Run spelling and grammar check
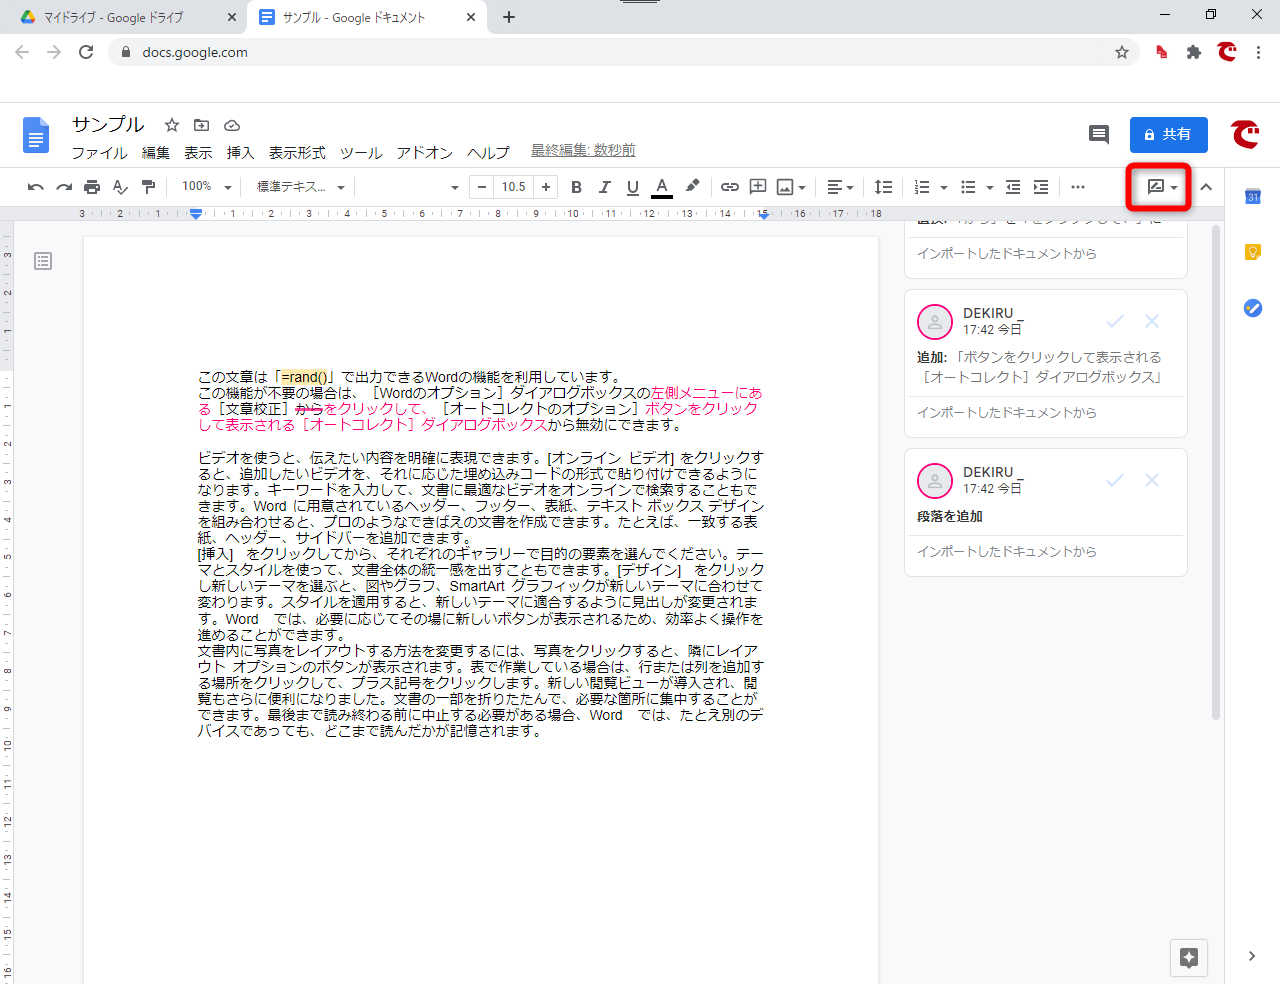Viewport: 1280px width, 984px height. pyautogui.click(x=120, y=187)
